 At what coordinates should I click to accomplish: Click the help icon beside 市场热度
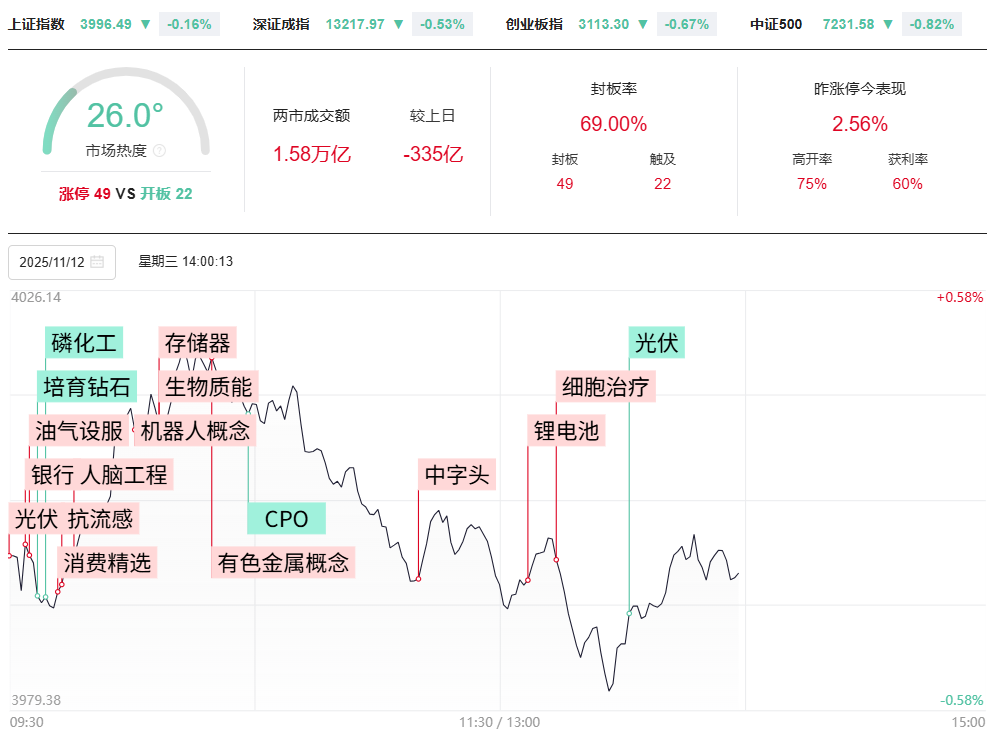coord(159,151)
